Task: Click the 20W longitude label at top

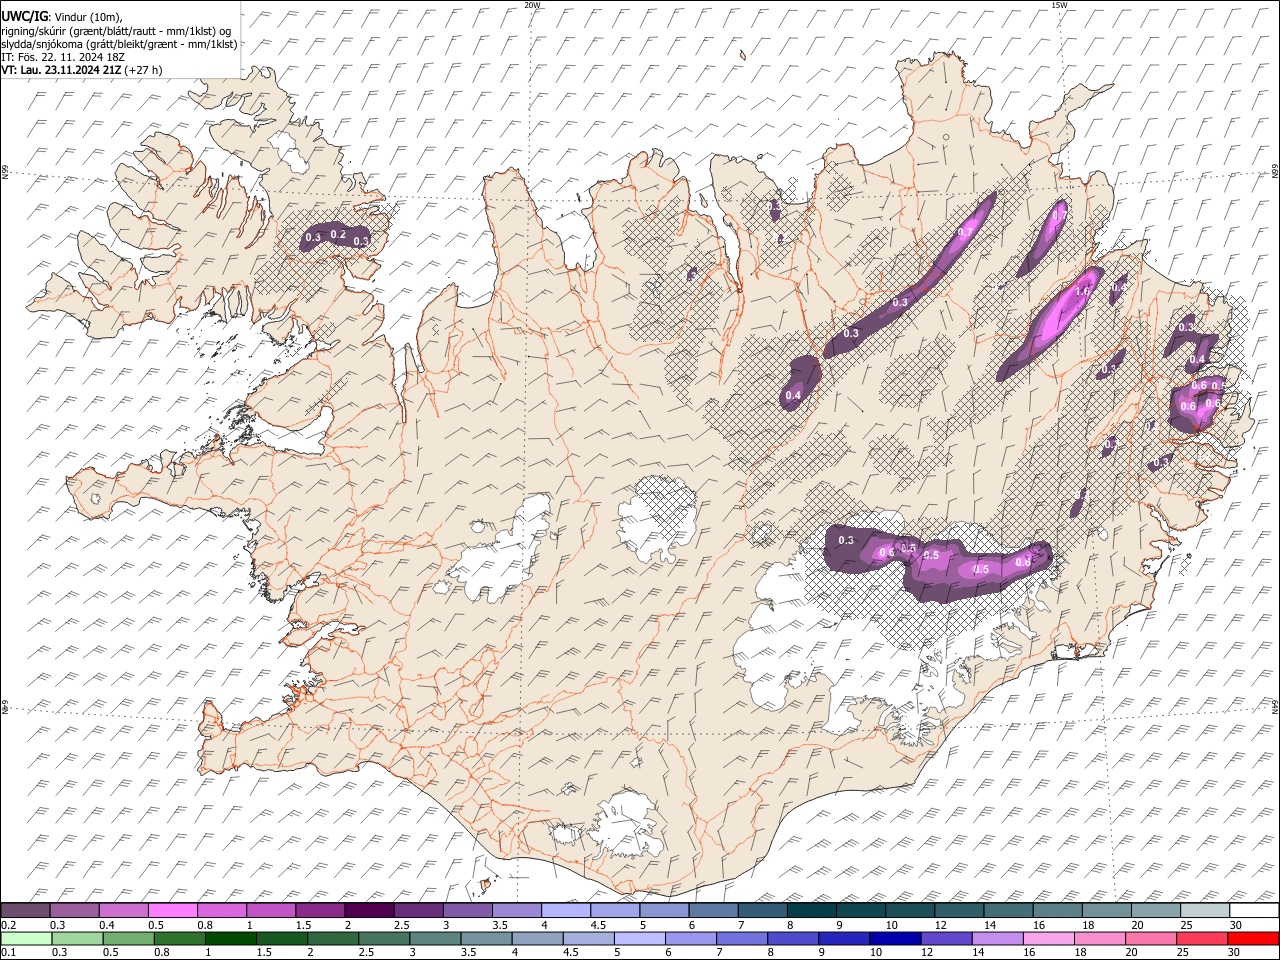Action: pos(532,5)
